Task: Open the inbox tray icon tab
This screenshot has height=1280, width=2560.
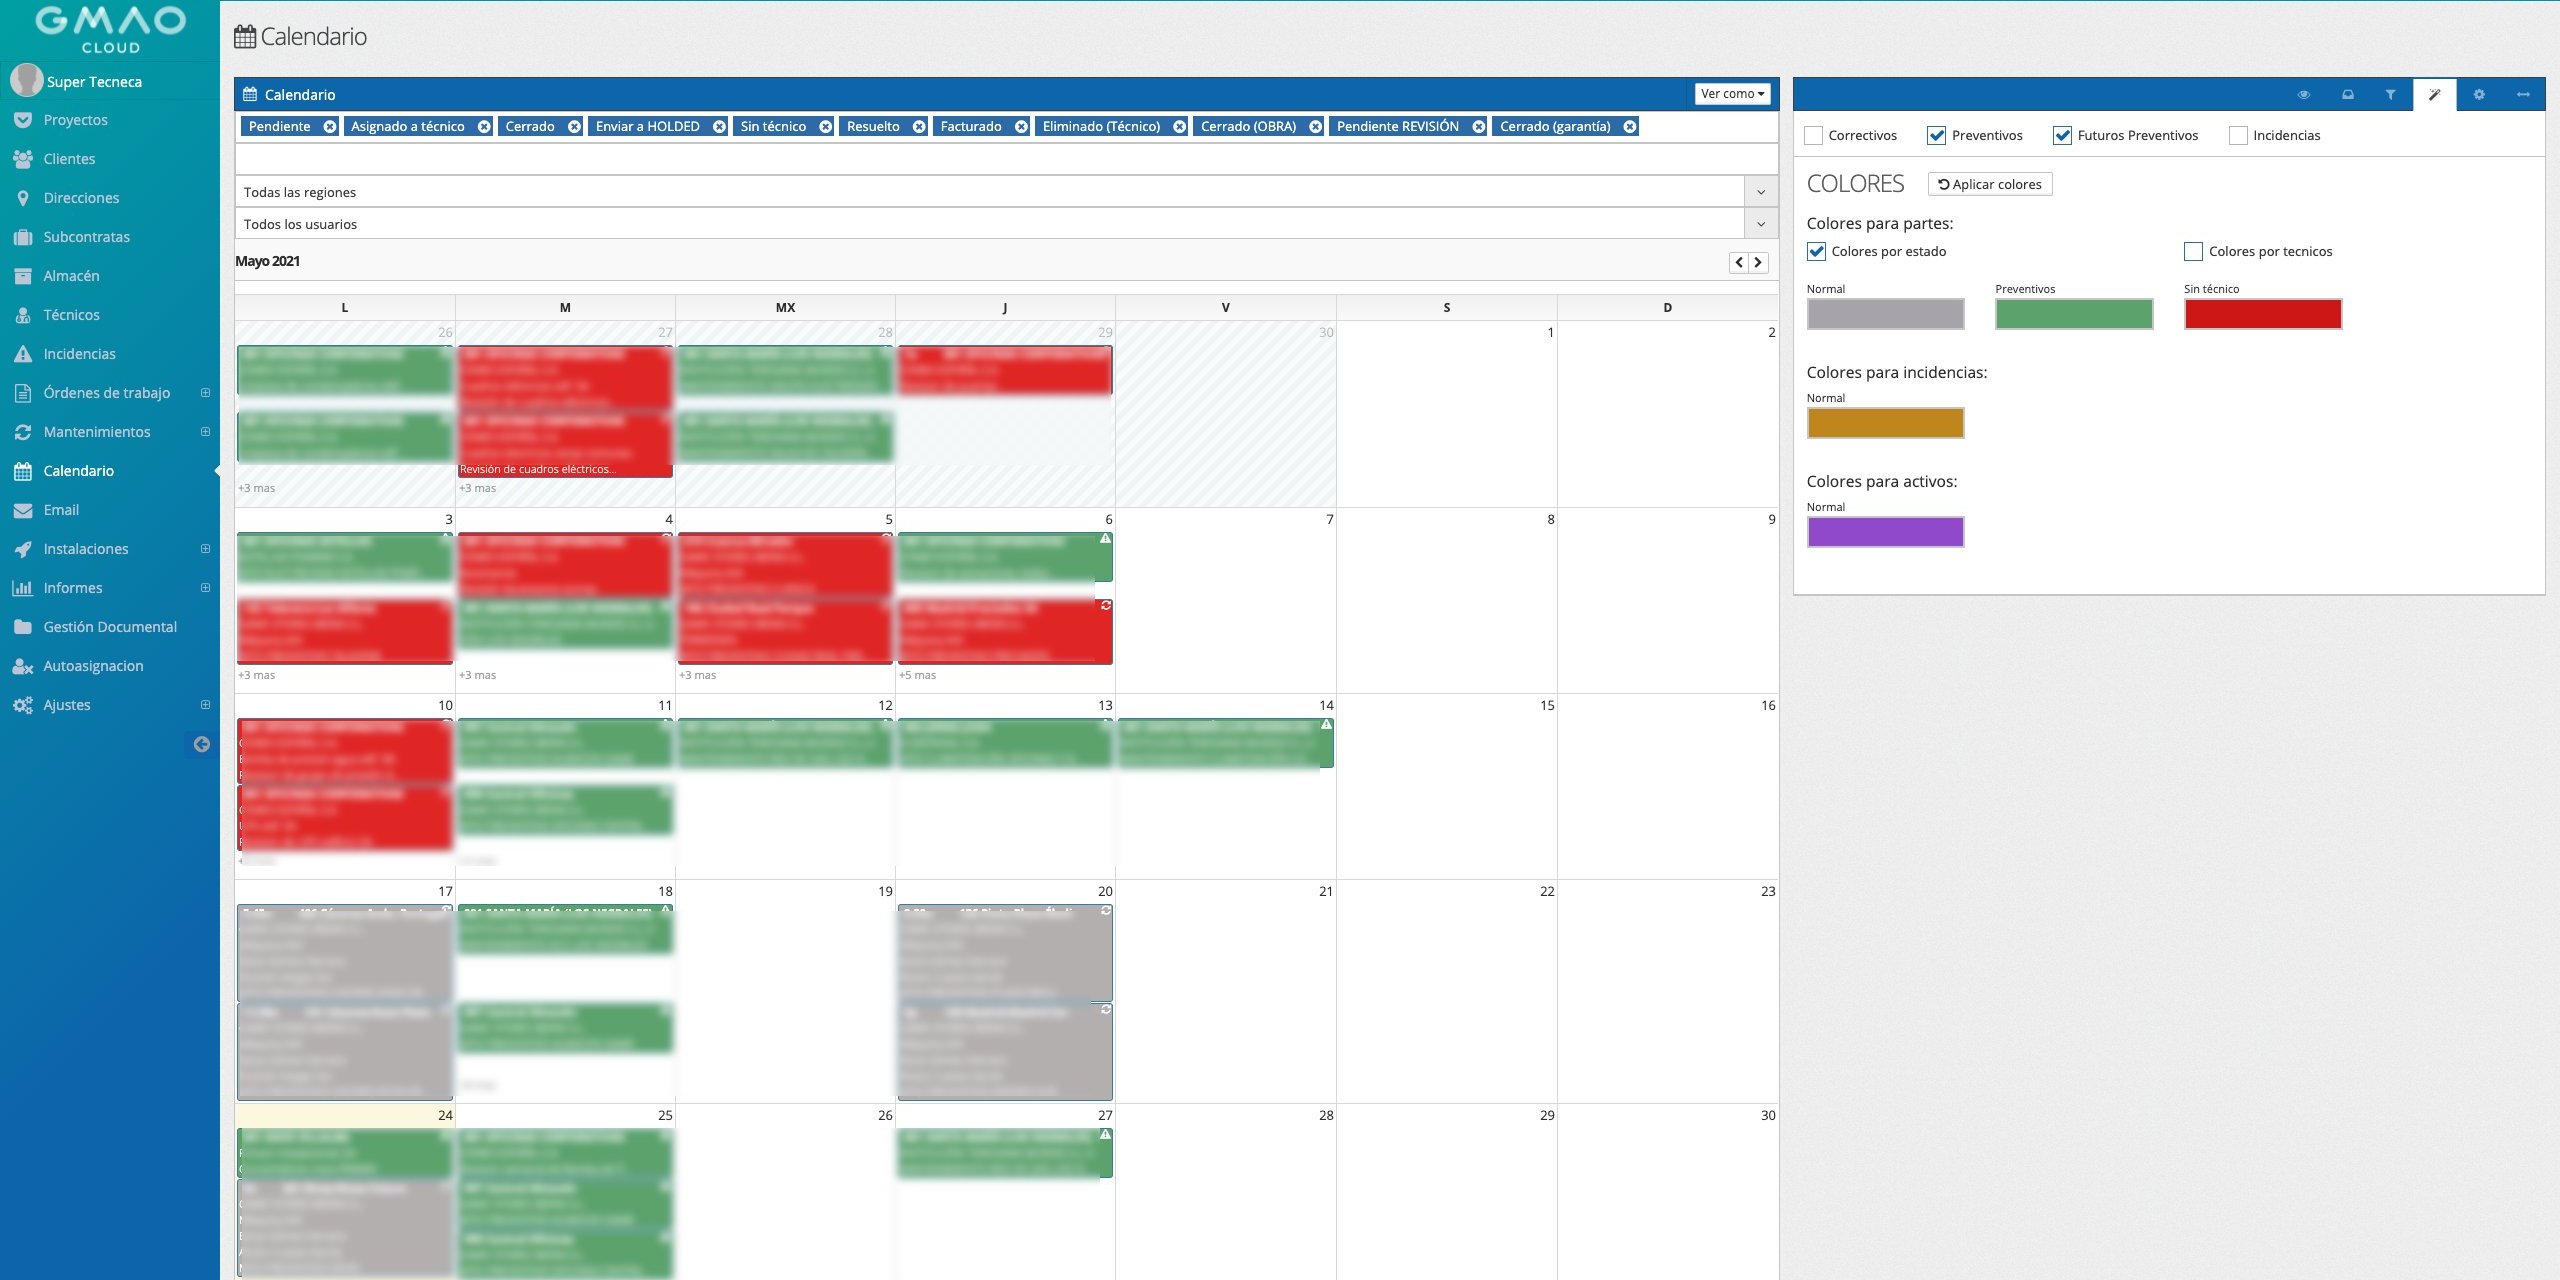Action: click(x=2347, y=95)
